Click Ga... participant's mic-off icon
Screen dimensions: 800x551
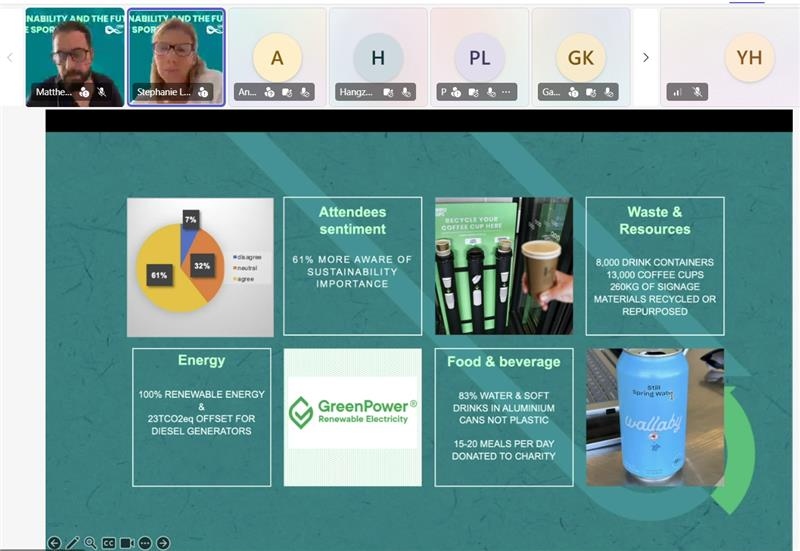609,92
